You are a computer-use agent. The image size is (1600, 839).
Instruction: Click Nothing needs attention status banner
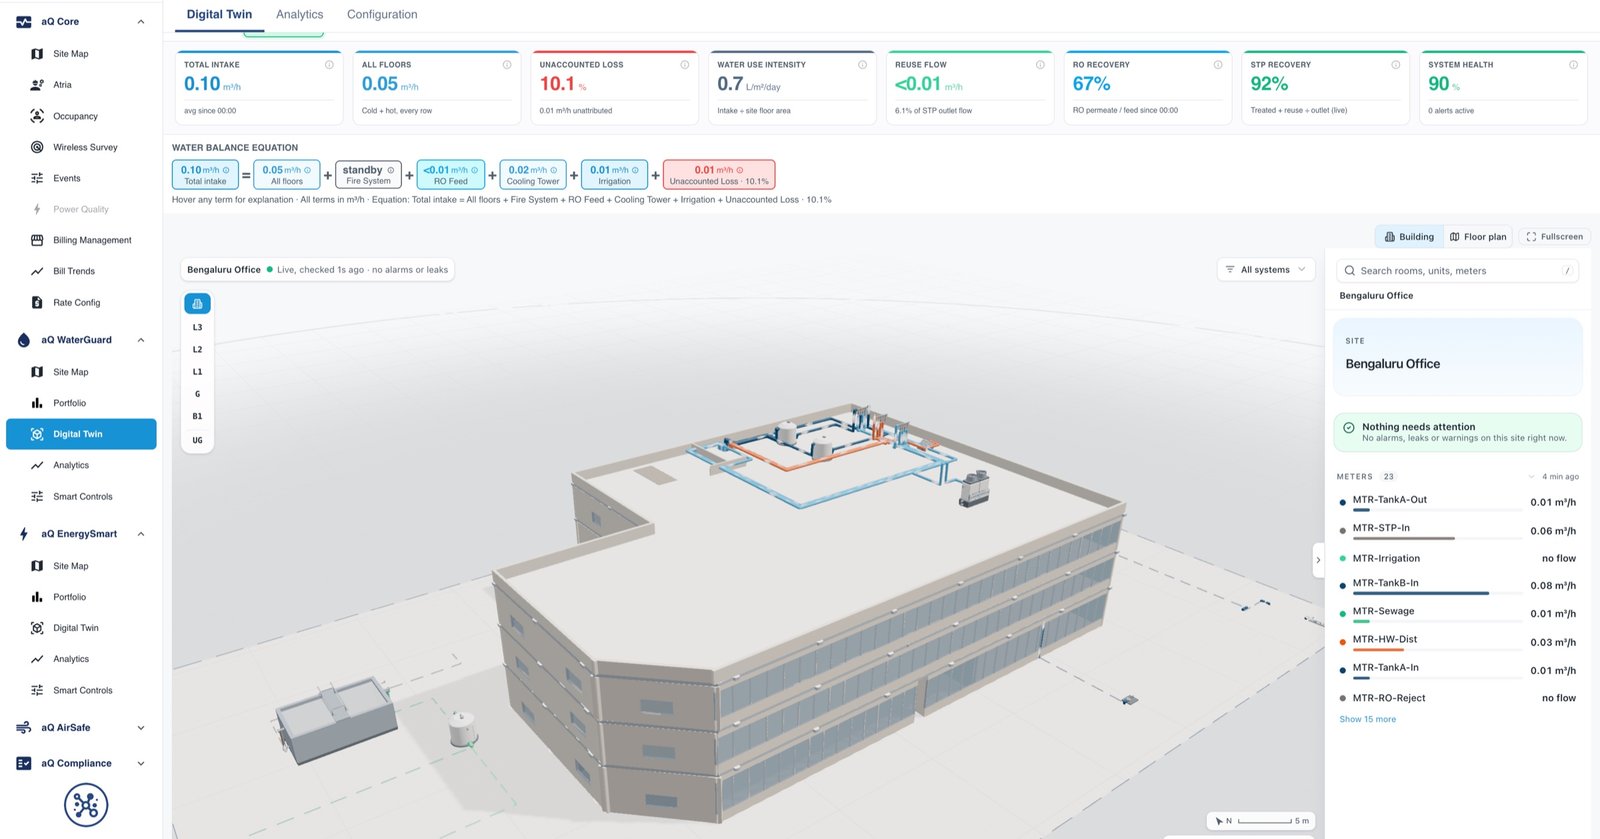(1458, 432)
